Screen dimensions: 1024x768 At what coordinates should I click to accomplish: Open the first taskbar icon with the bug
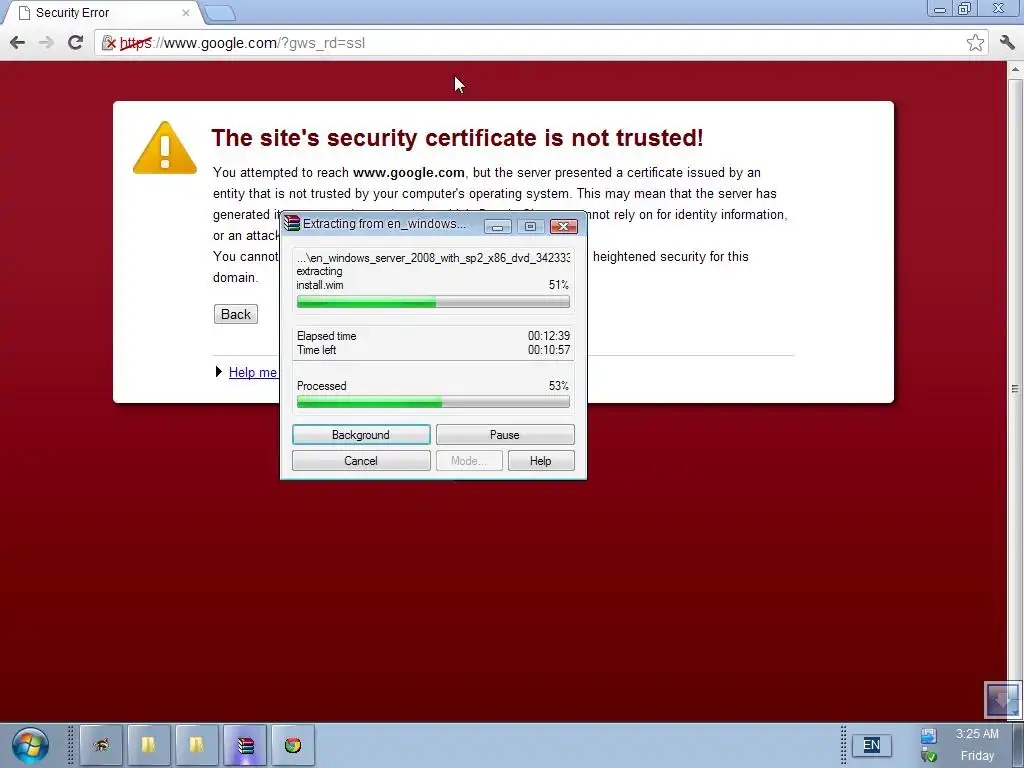101,745
